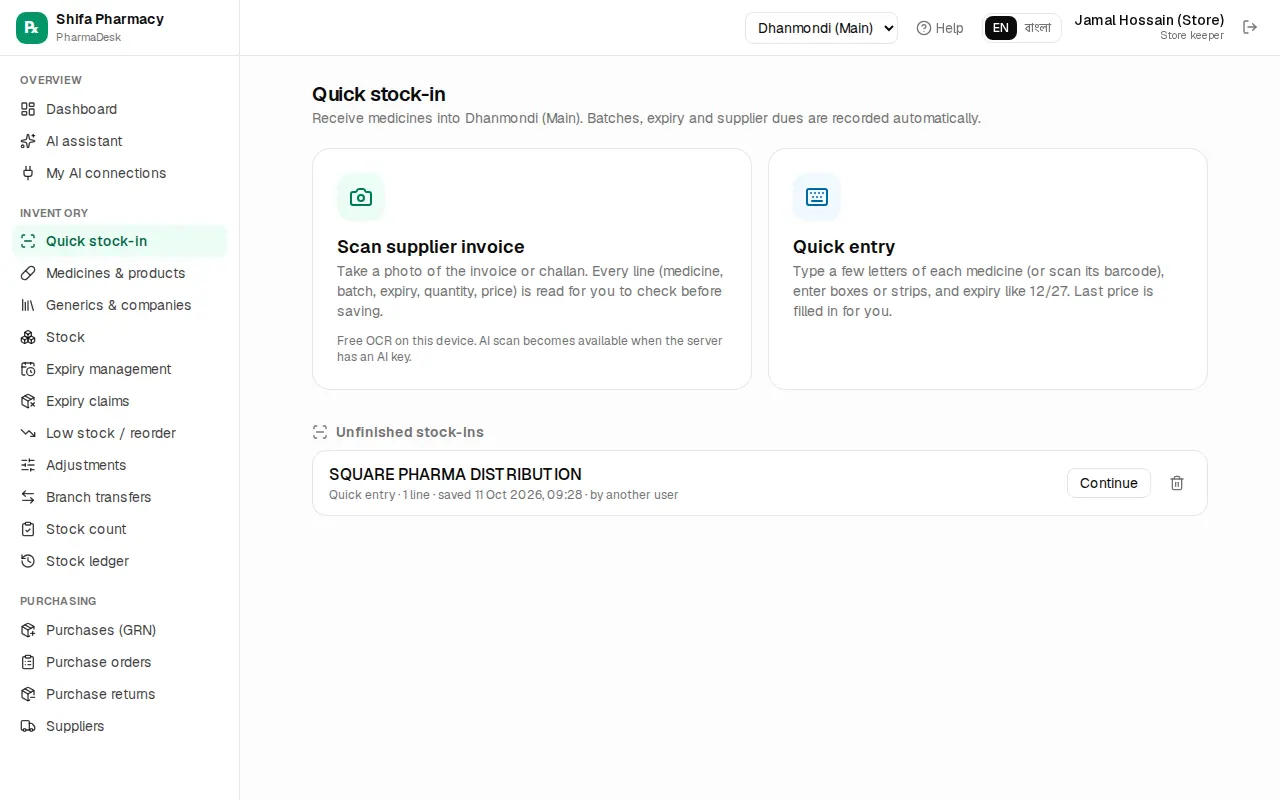The height and width of the screenshot is (800, 1280).
Task: Click the Quick stock-in page heading
Action: (x=379, y=94)
